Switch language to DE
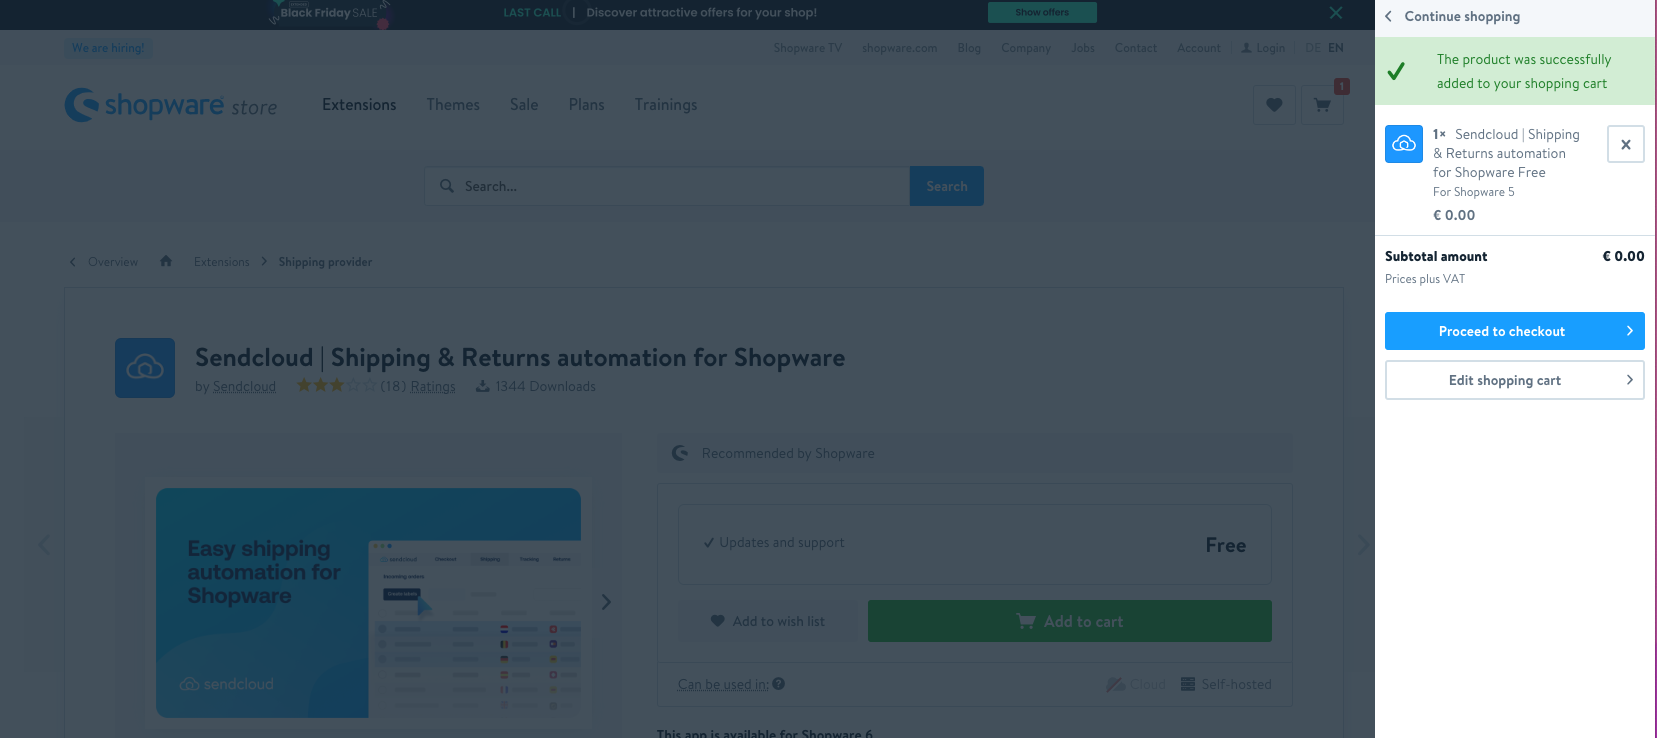Viewport: 1657px width, 738px height. click(x=1313, y=48)
